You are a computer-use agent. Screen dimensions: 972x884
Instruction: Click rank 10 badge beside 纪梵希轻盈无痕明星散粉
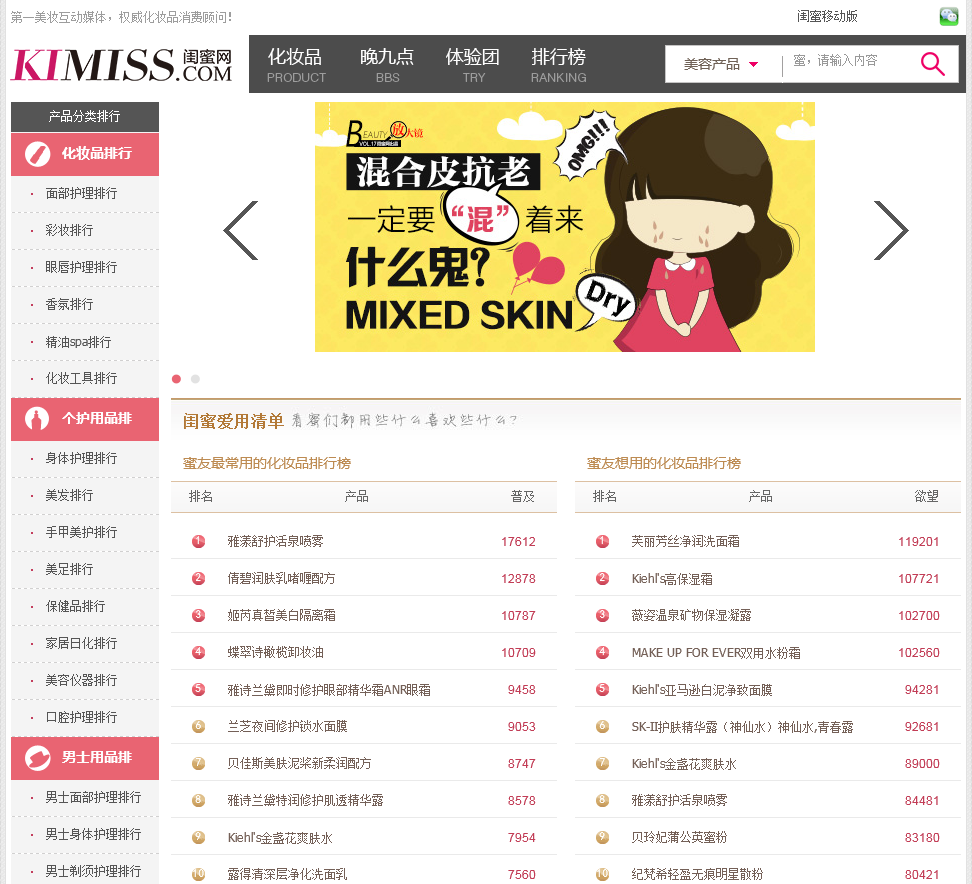tap(603, 874)
